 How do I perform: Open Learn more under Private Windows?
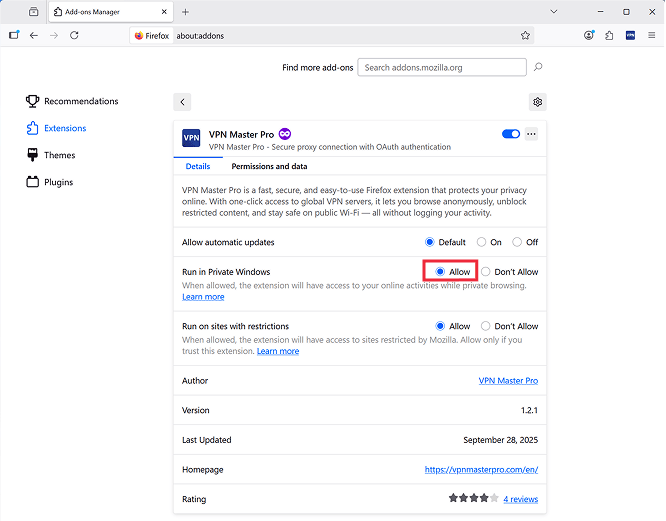[203, 297]
